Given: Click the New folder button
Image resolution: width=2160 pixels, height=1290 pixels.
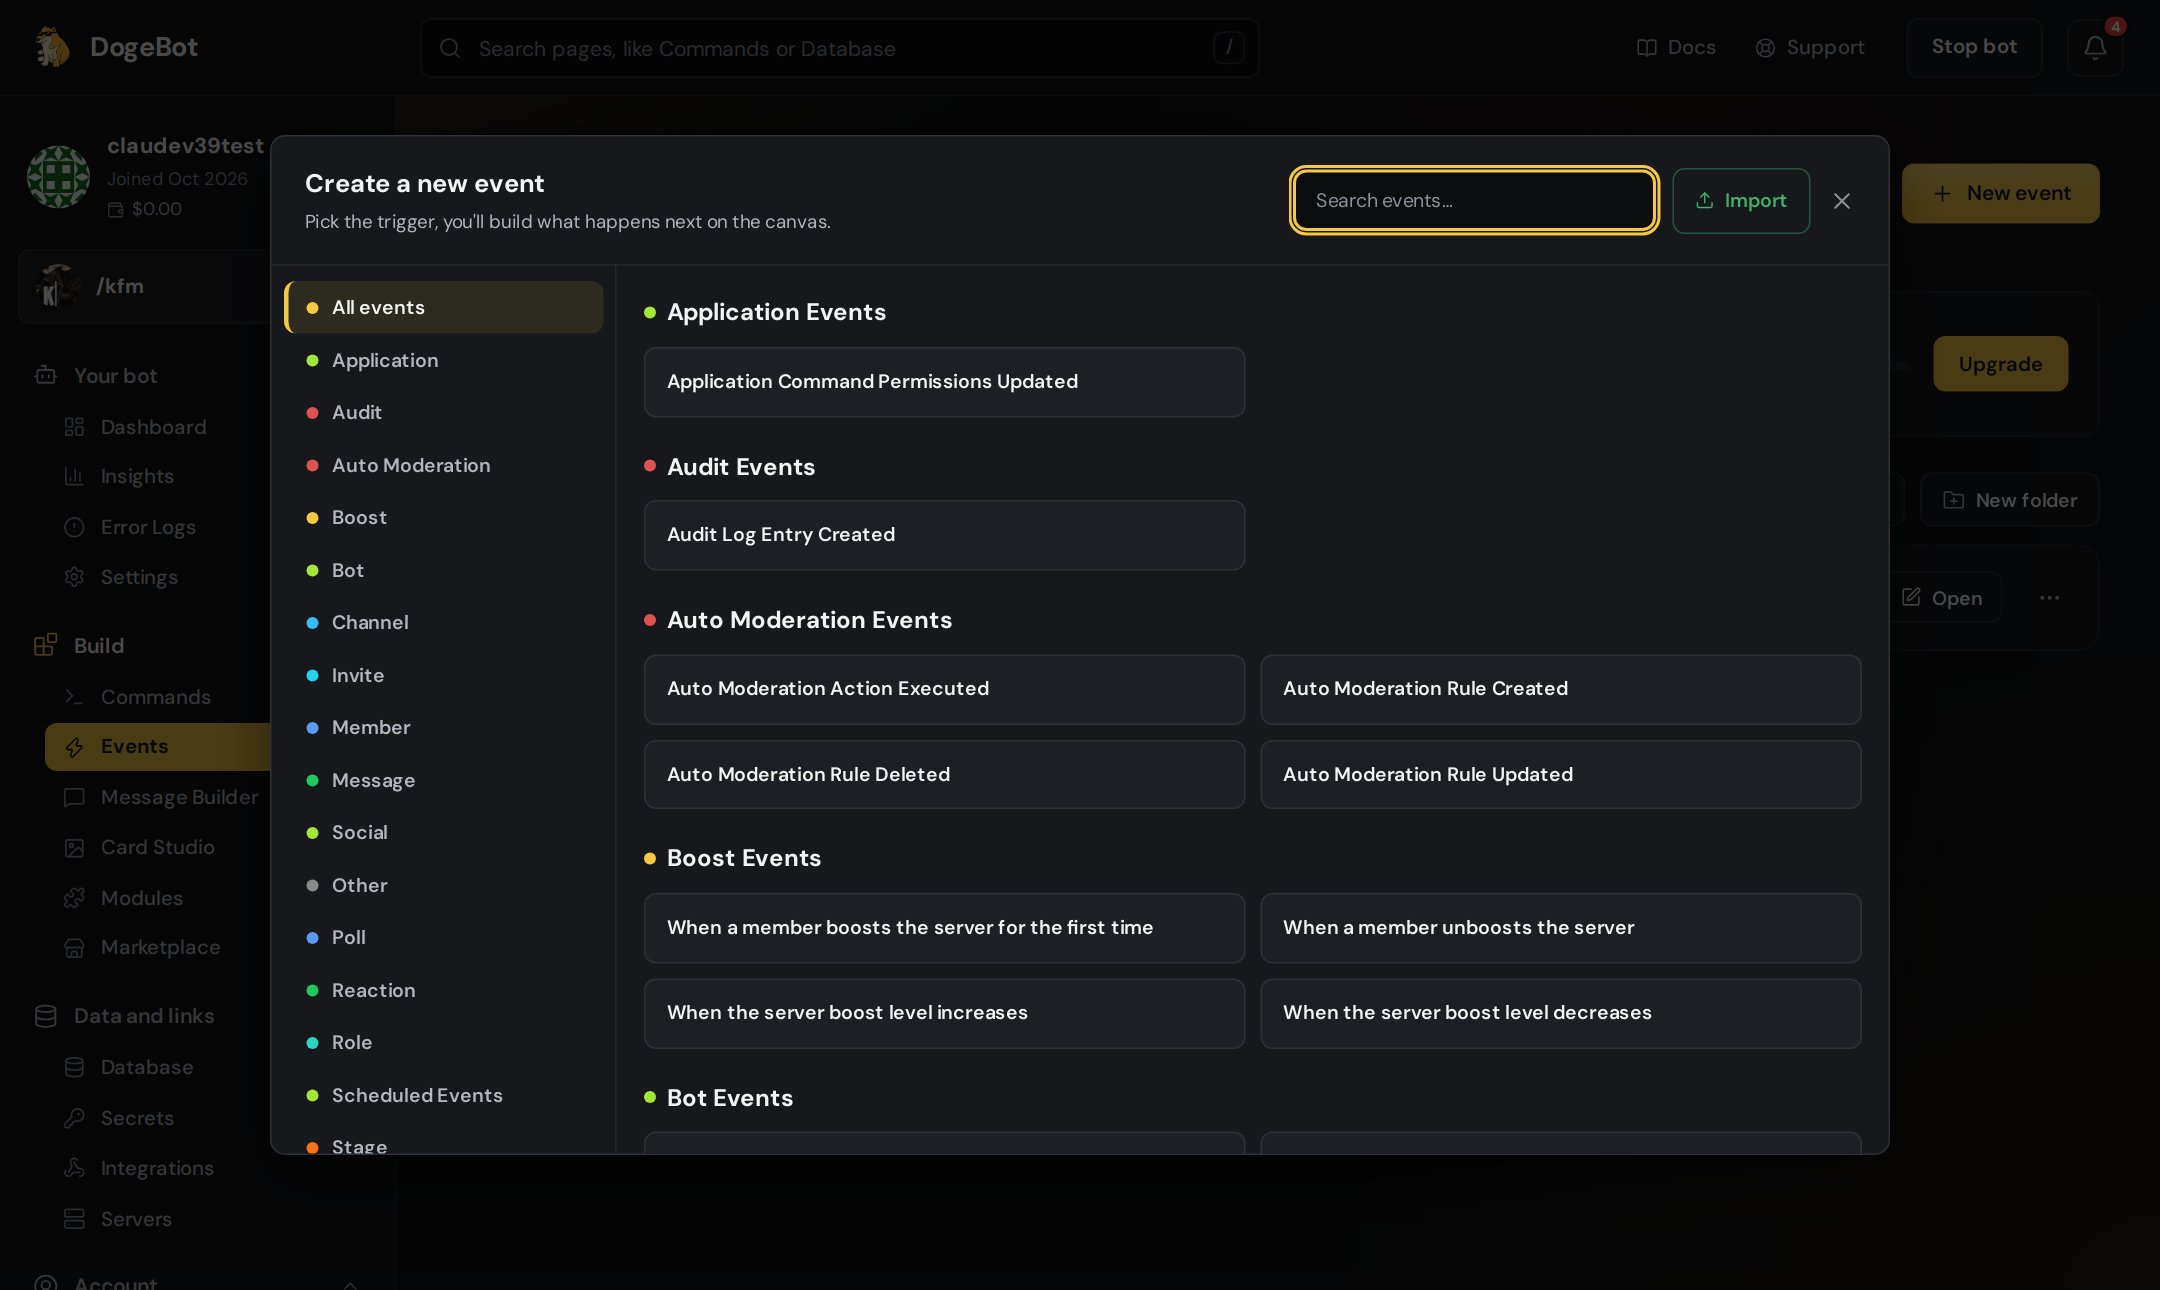Looking at the screenshot, I should click(x=2009, y=500).
